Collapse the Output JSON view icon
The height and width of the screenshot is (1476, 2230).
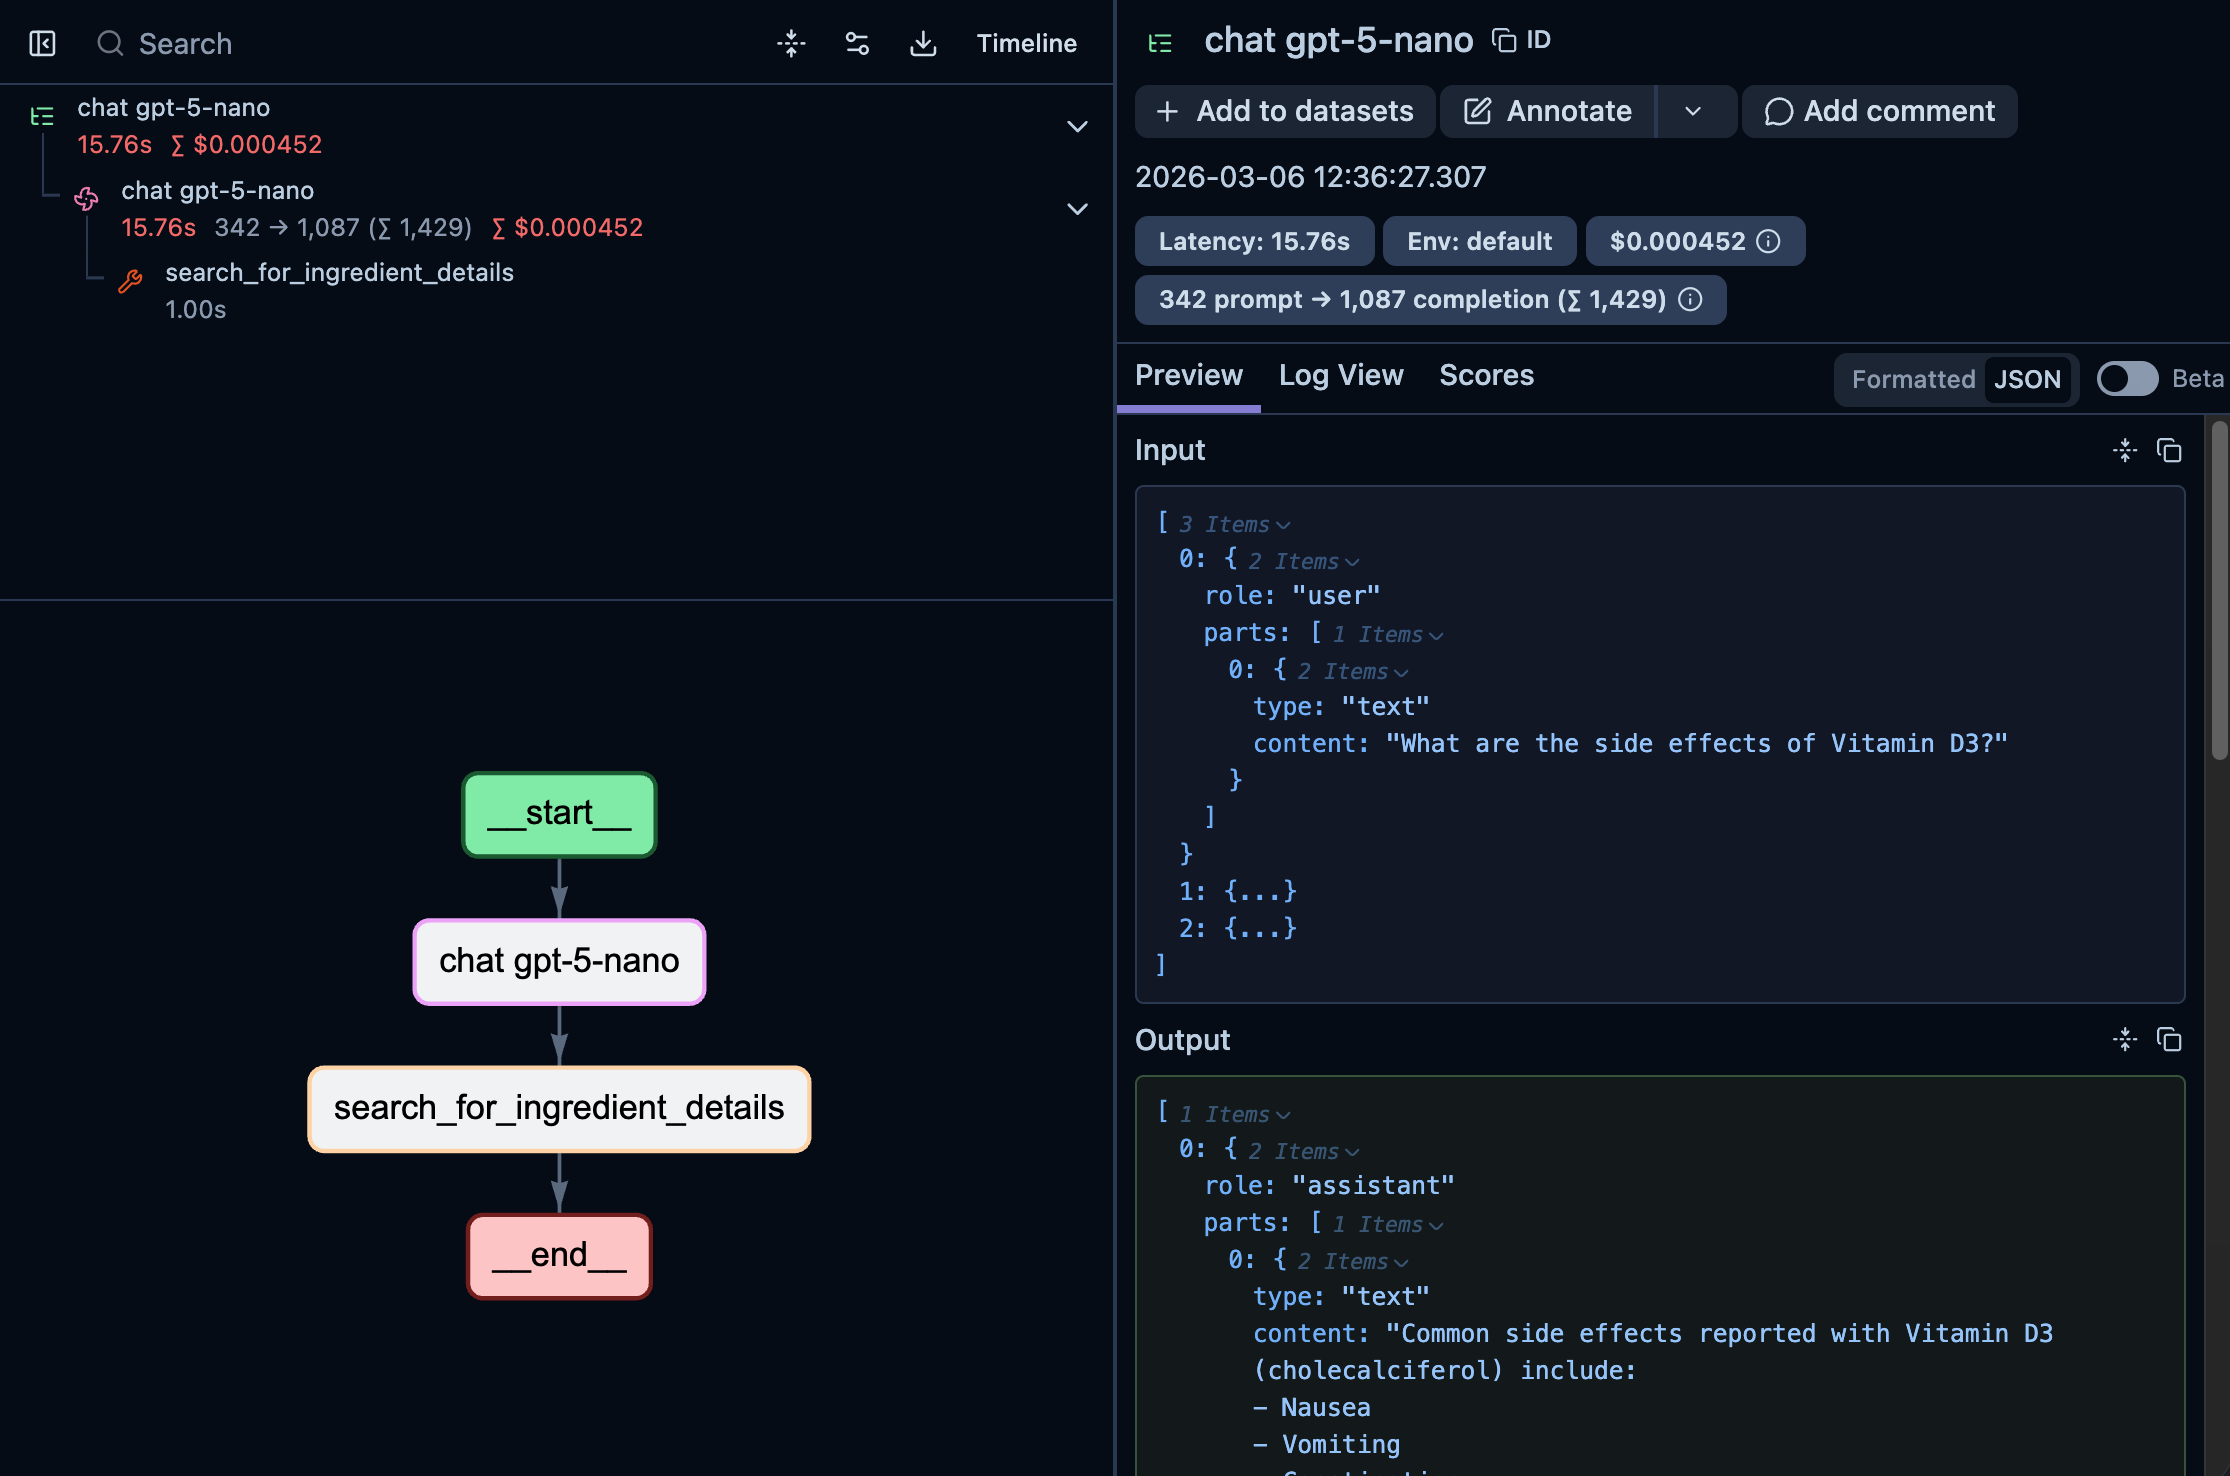[2124, 1040]
